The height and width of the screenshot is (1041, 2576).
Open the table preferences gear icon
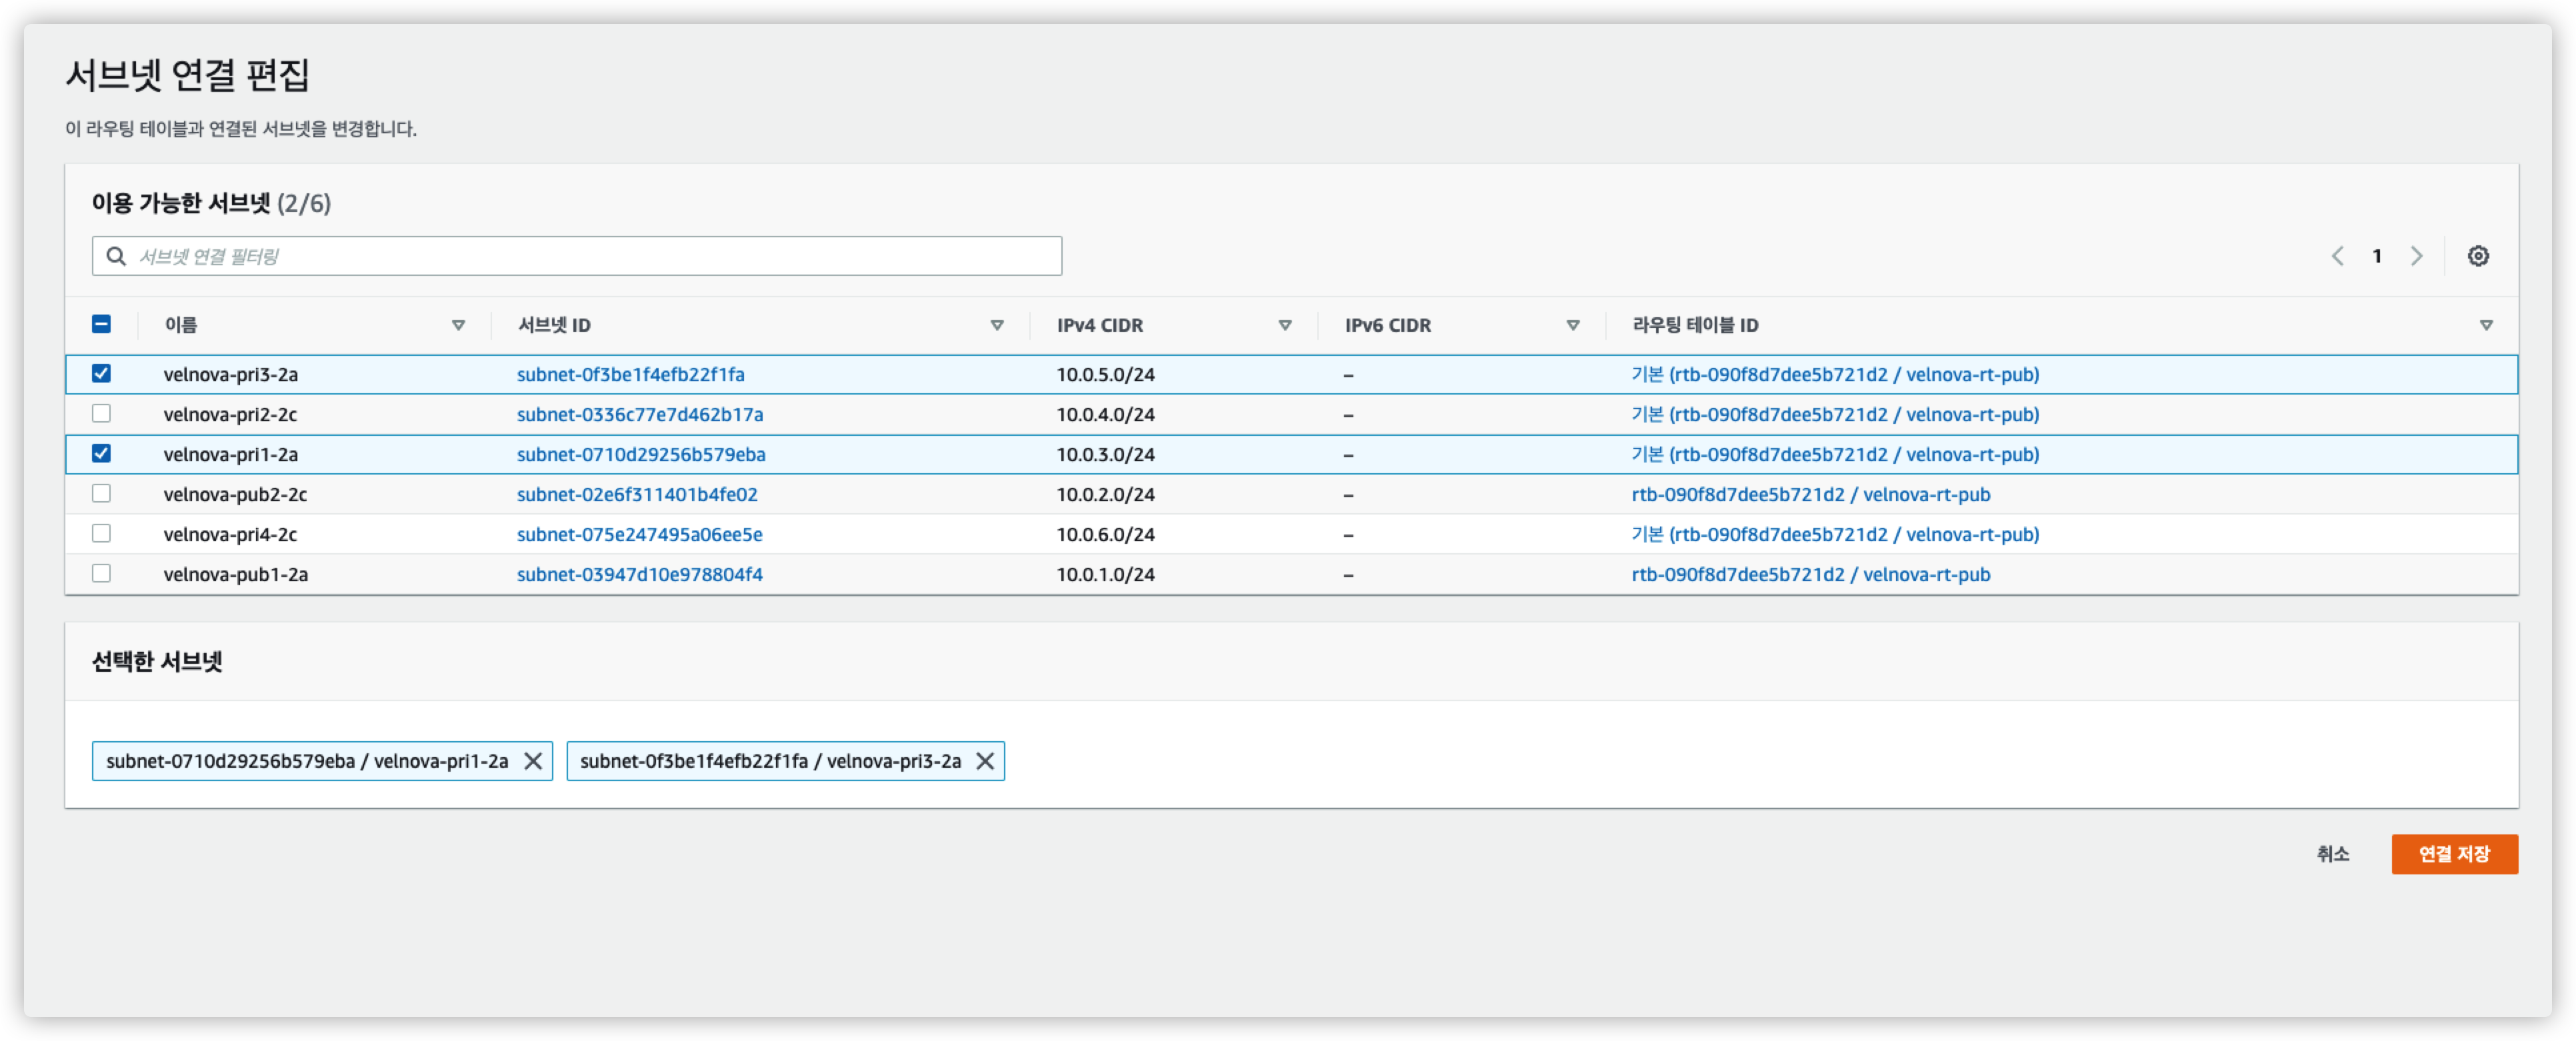(x=2477, y=256)
